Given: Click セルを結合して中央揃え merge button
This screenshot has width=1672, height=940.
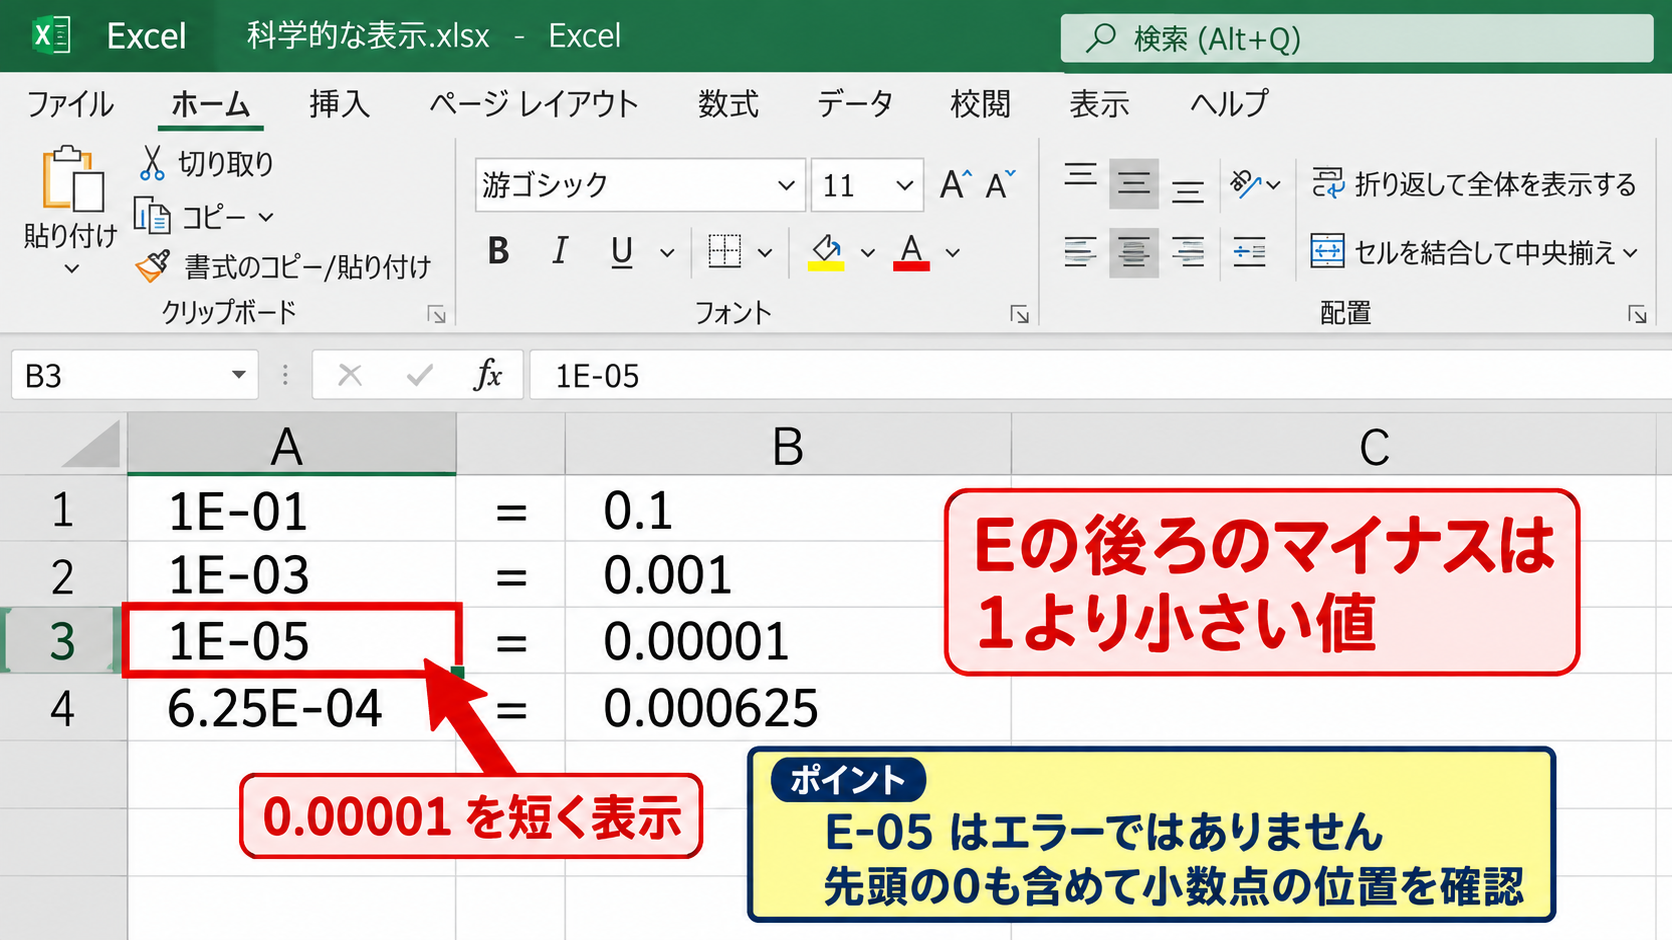Looking at the screenshot, I should click(x=1465, y=252).
